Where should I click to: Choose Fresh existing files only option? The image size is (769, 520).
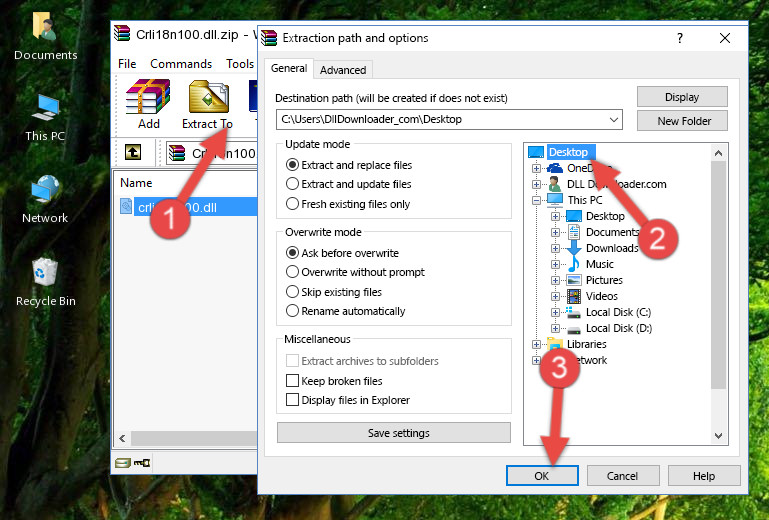(x=348, y=204)
